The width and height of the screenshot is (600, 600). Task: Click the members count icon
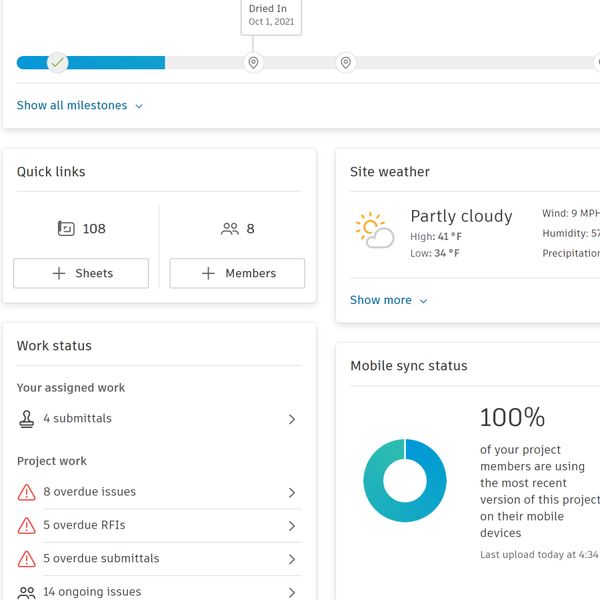(230, 229)
